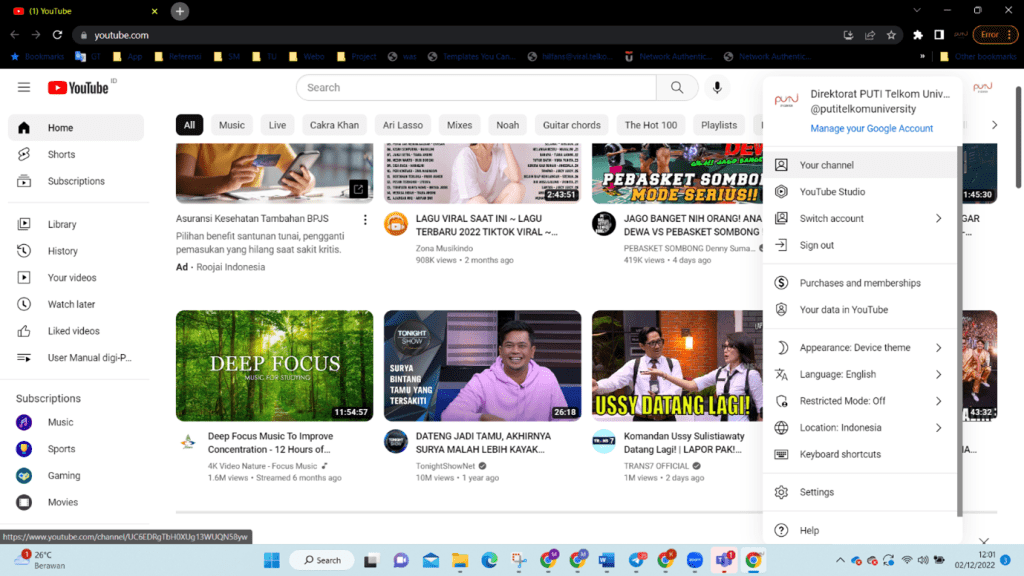Select Your channel menu item
Viewport: 1024px width, 576px height.
click(x=861, y=165)
